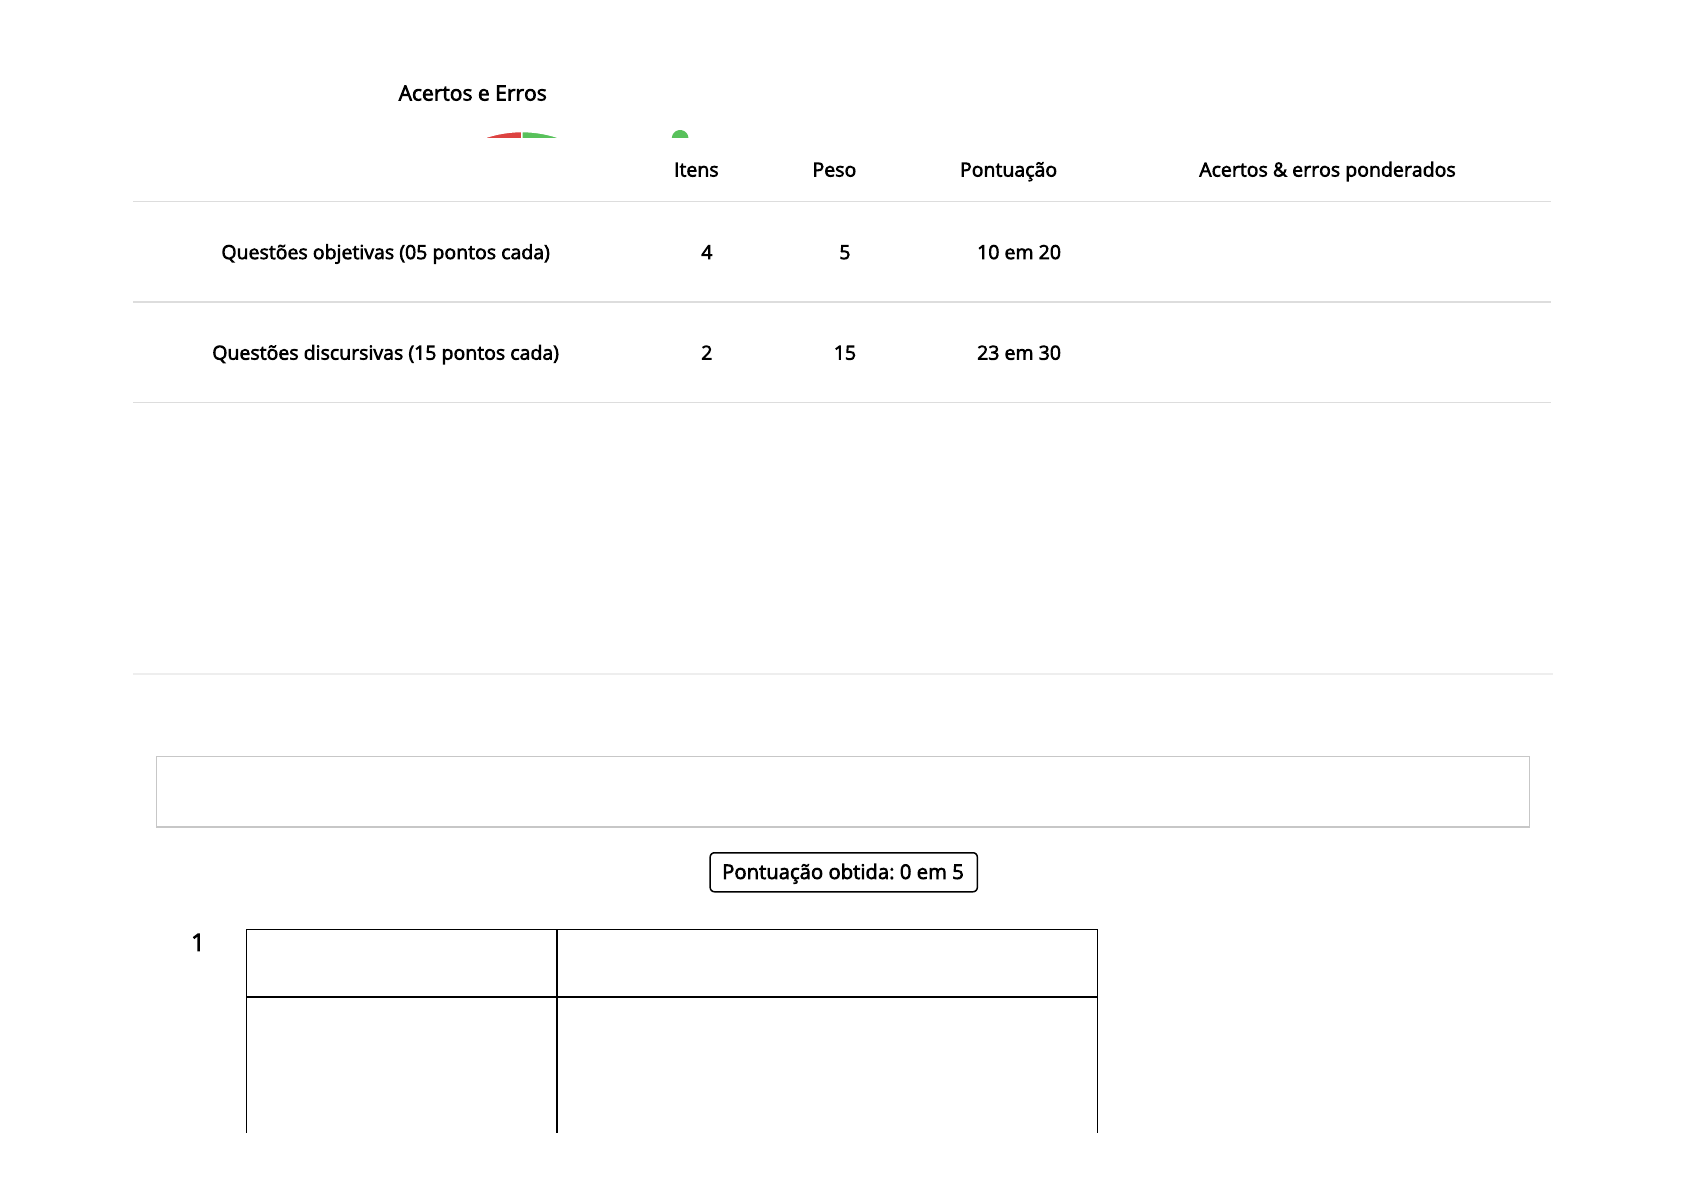1684x1190 pixels.
Task: Click the 'Acertos e Erros' chart title
Action: (x=472, y=94)
